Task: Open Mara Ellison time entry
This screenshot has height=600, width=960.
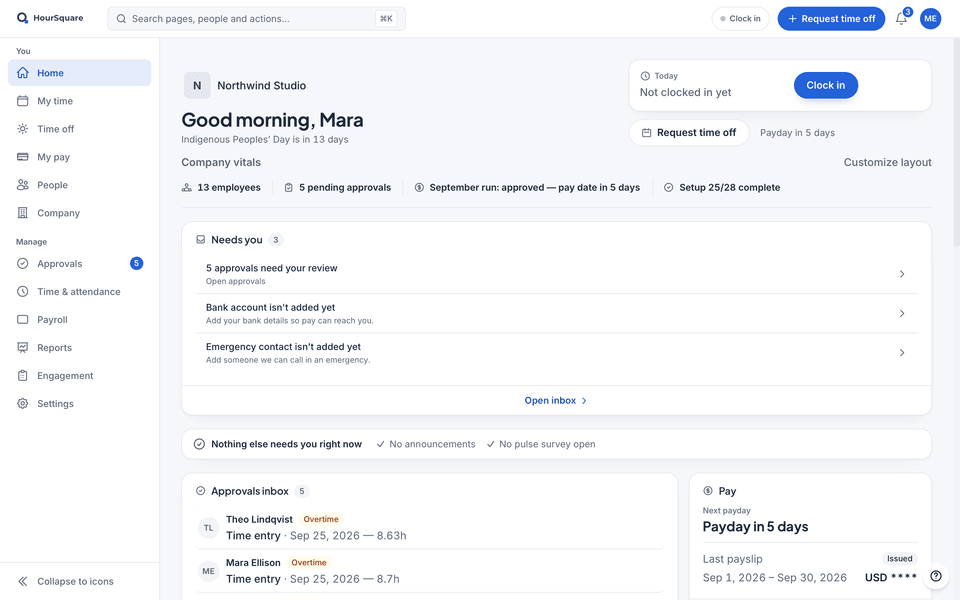Action: (x=430, y=571)
